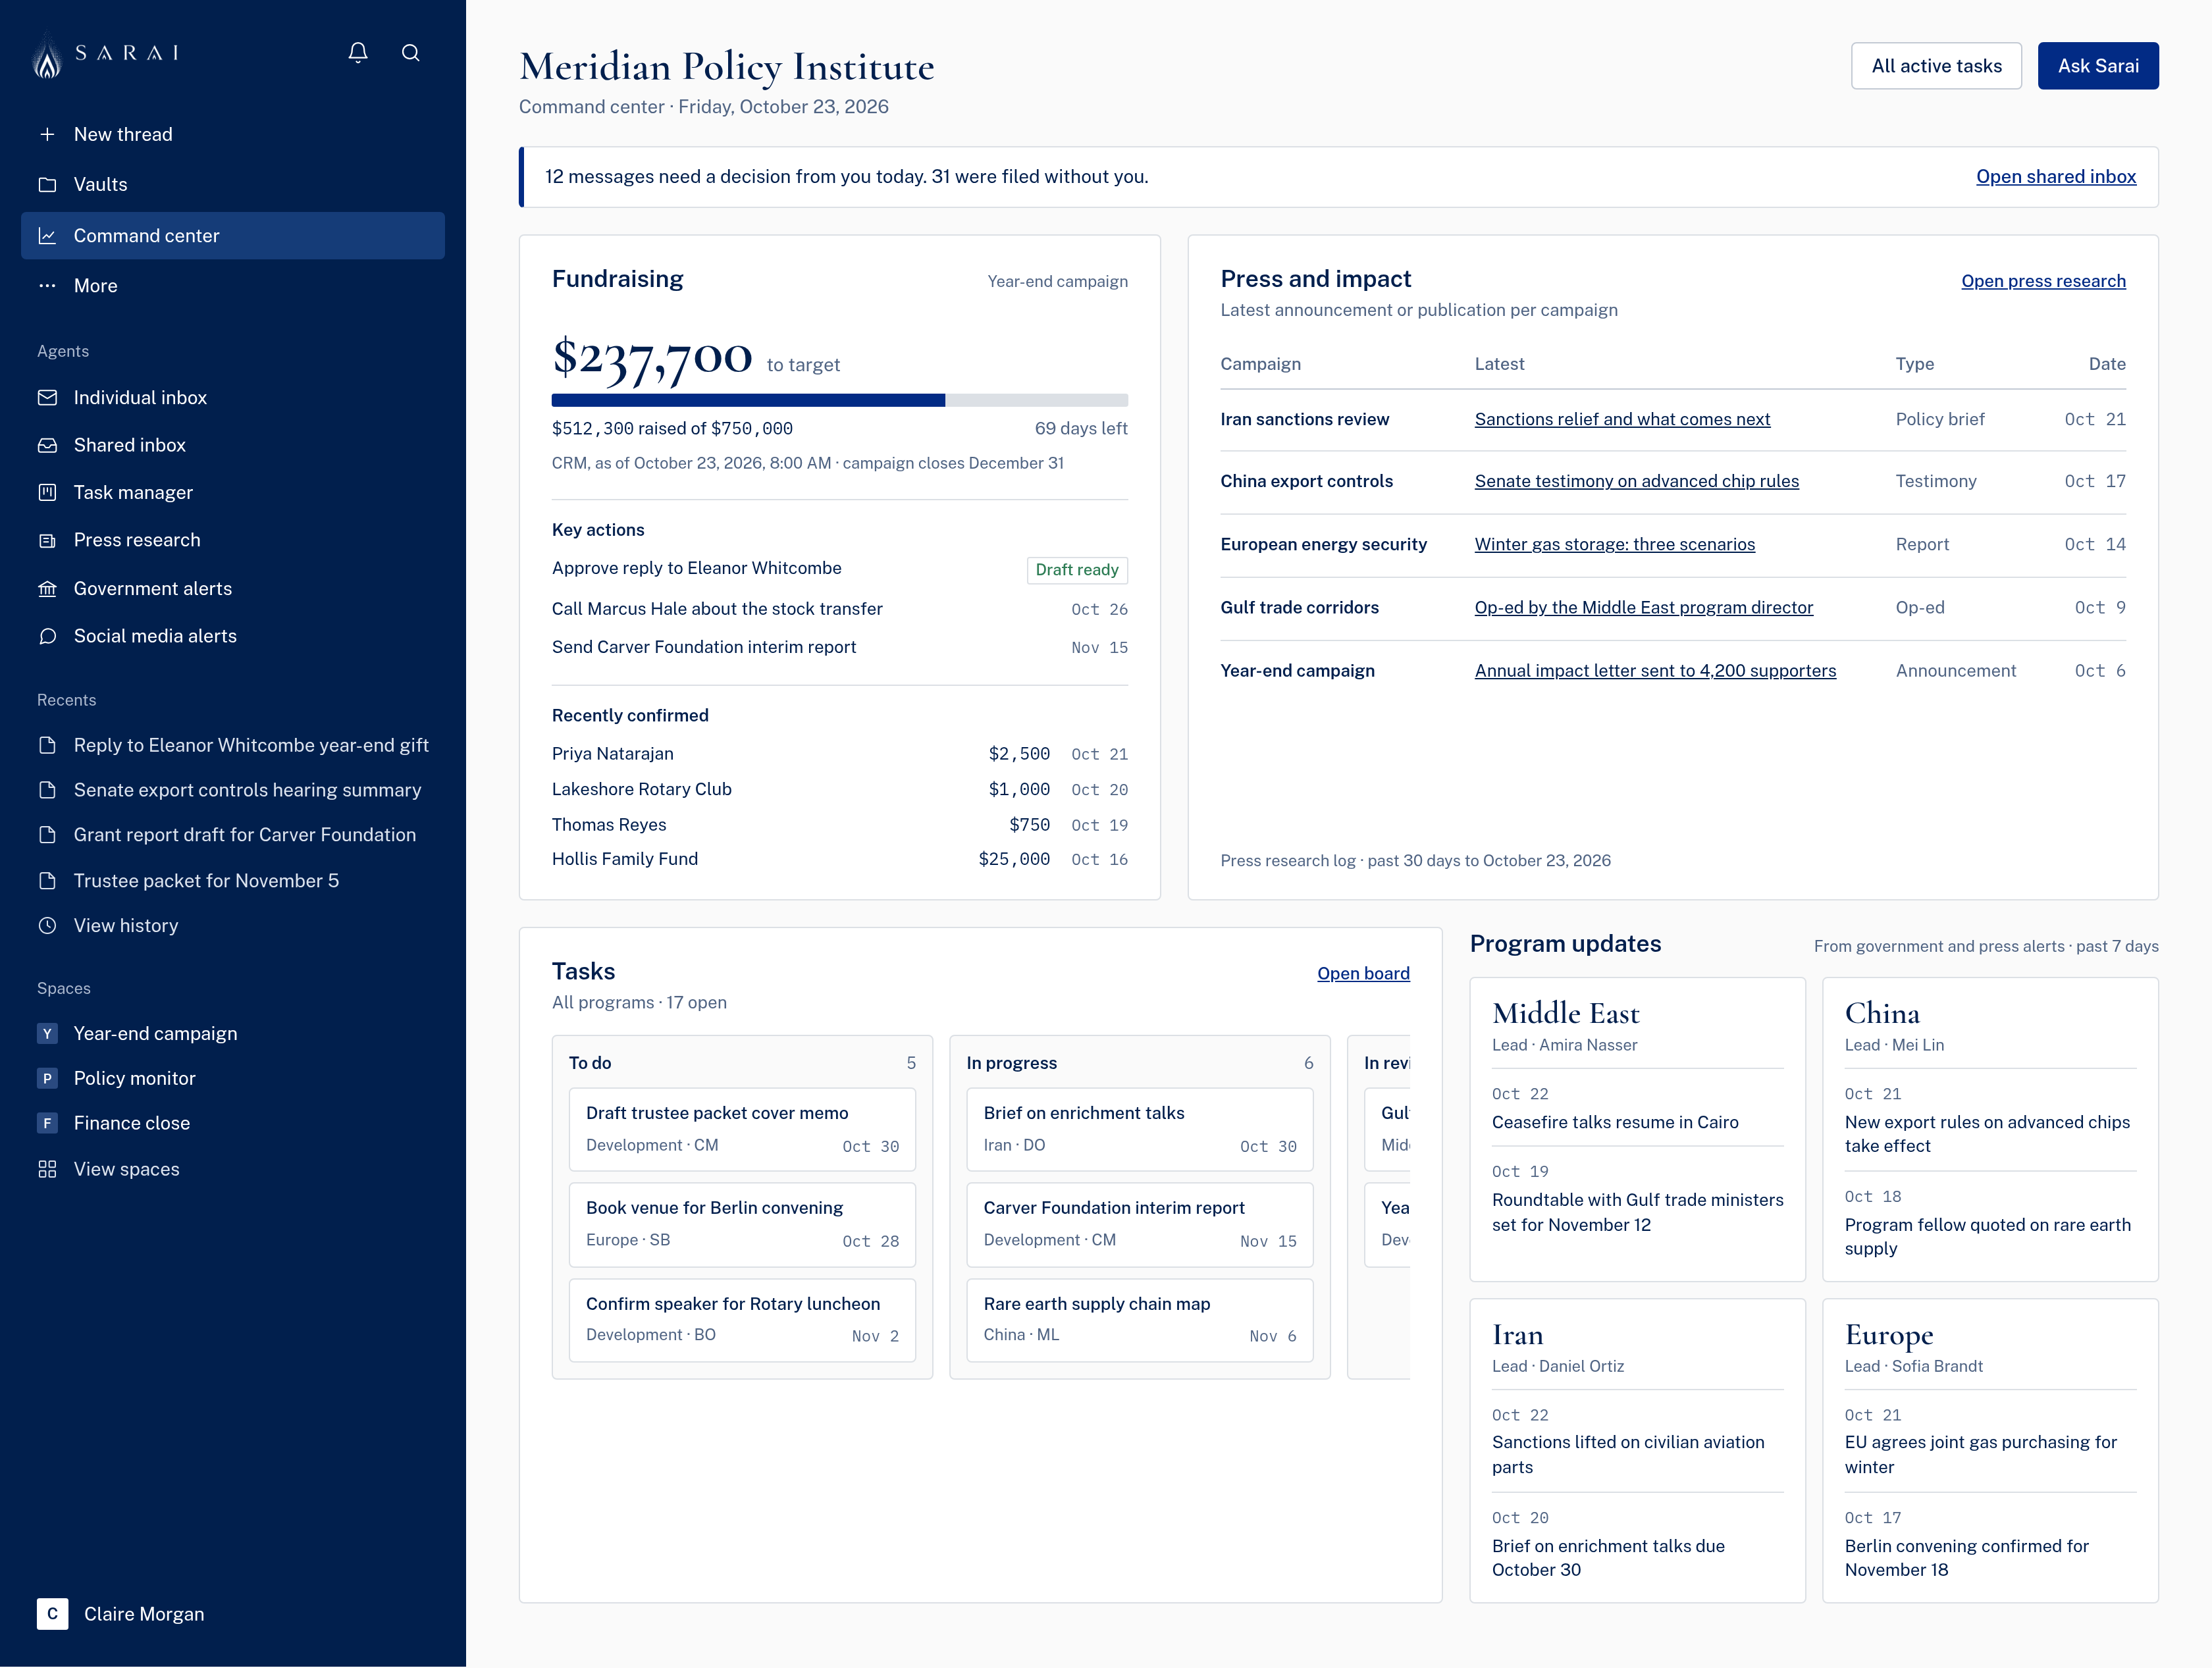
Task: Click the Social media alerts bubble icon
Action: 47,636
